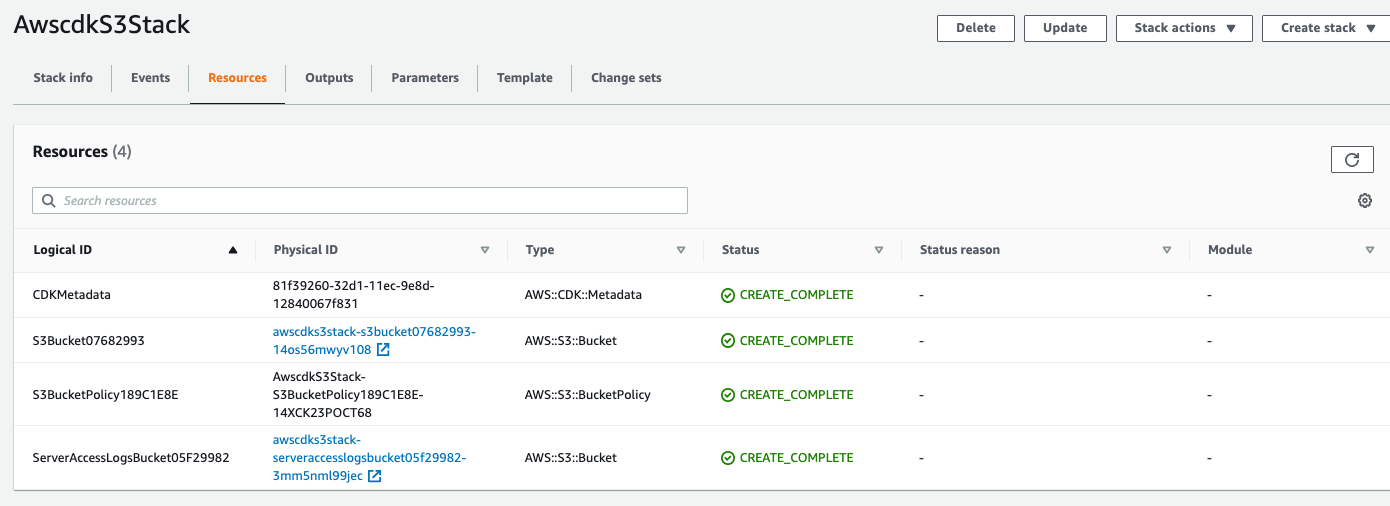Click the AwscdkS3Stack page title
The image size is (1390, 506).
pos(102,26)
